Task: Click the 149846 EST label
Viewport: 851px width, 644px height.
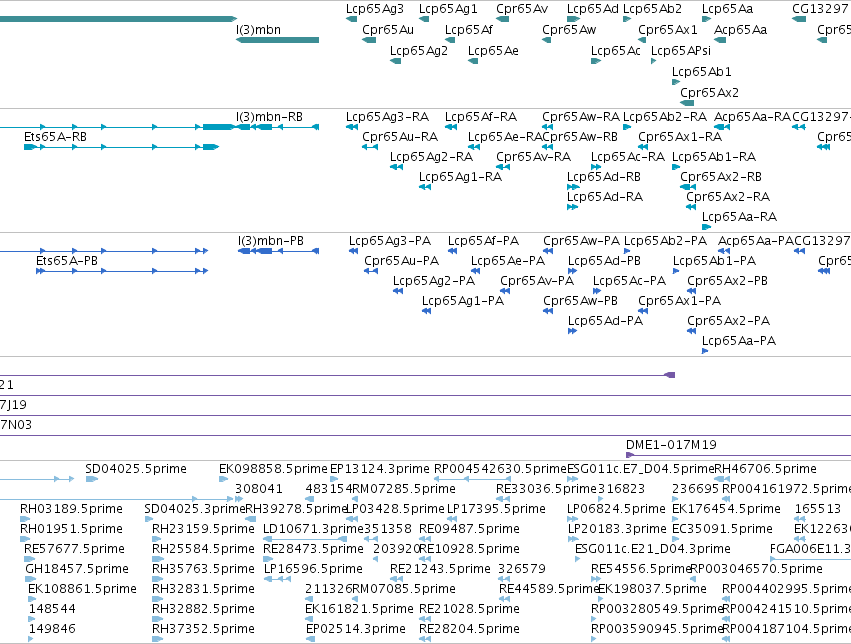Action: 52,629
